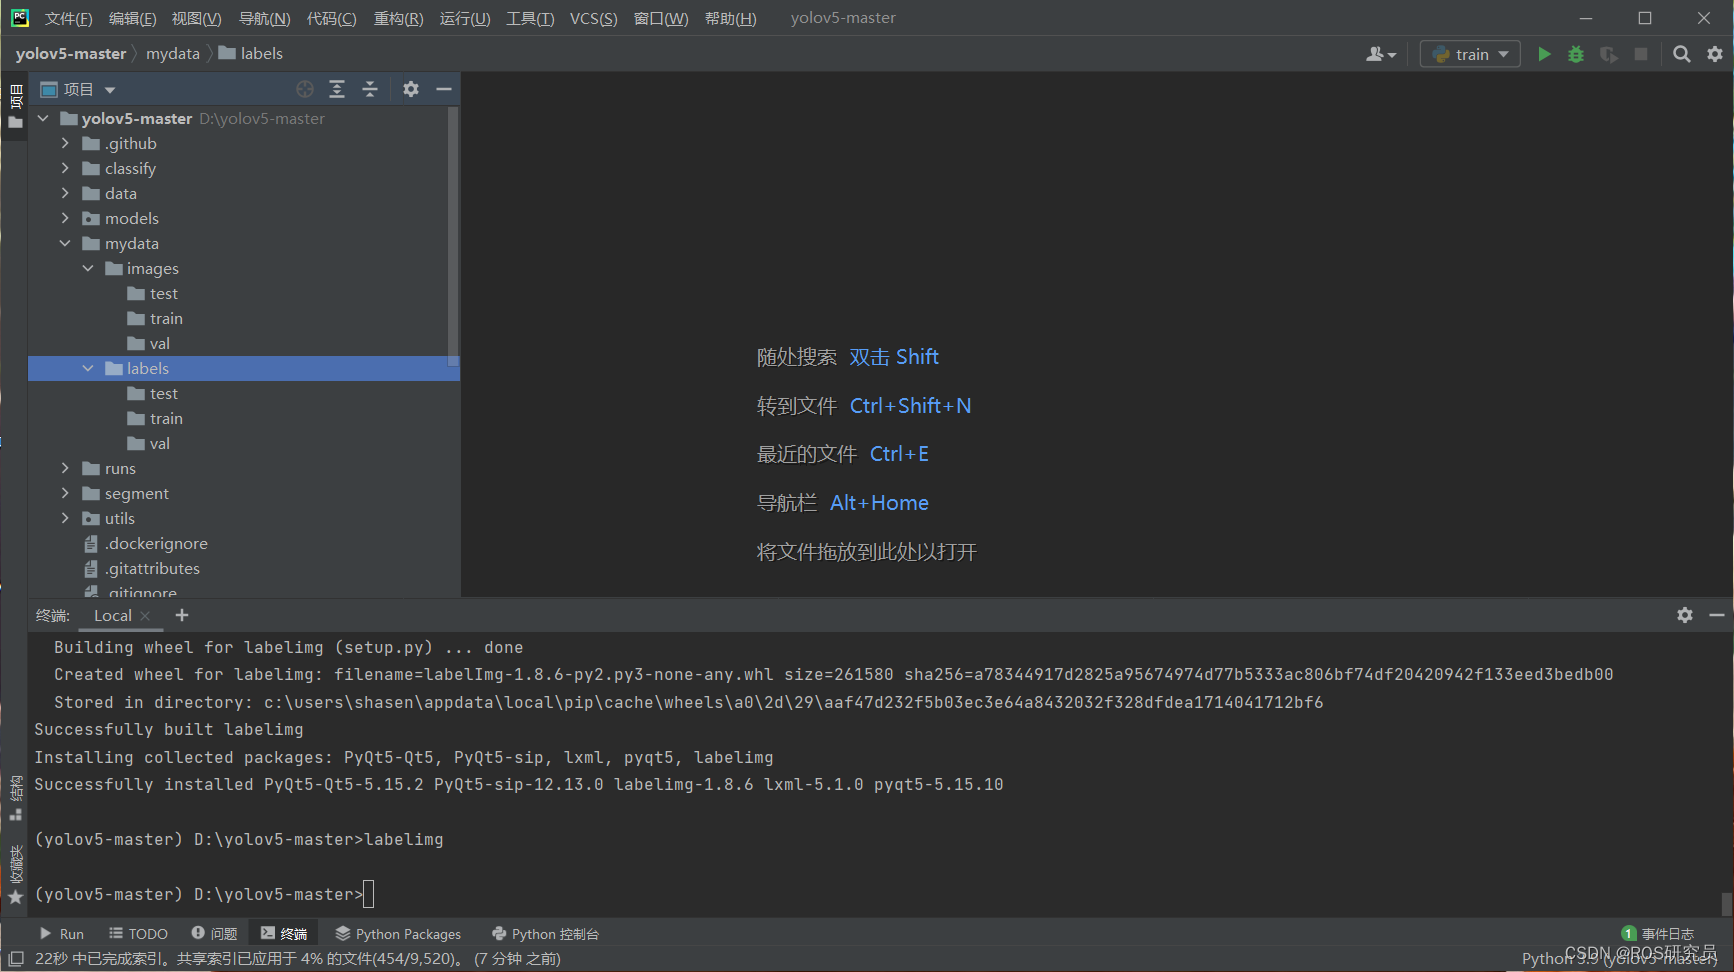Image resolution: width=1734 pixels, height=972 pixels.
Task: Run with coverage icon
Action: tap(1608, 54)
